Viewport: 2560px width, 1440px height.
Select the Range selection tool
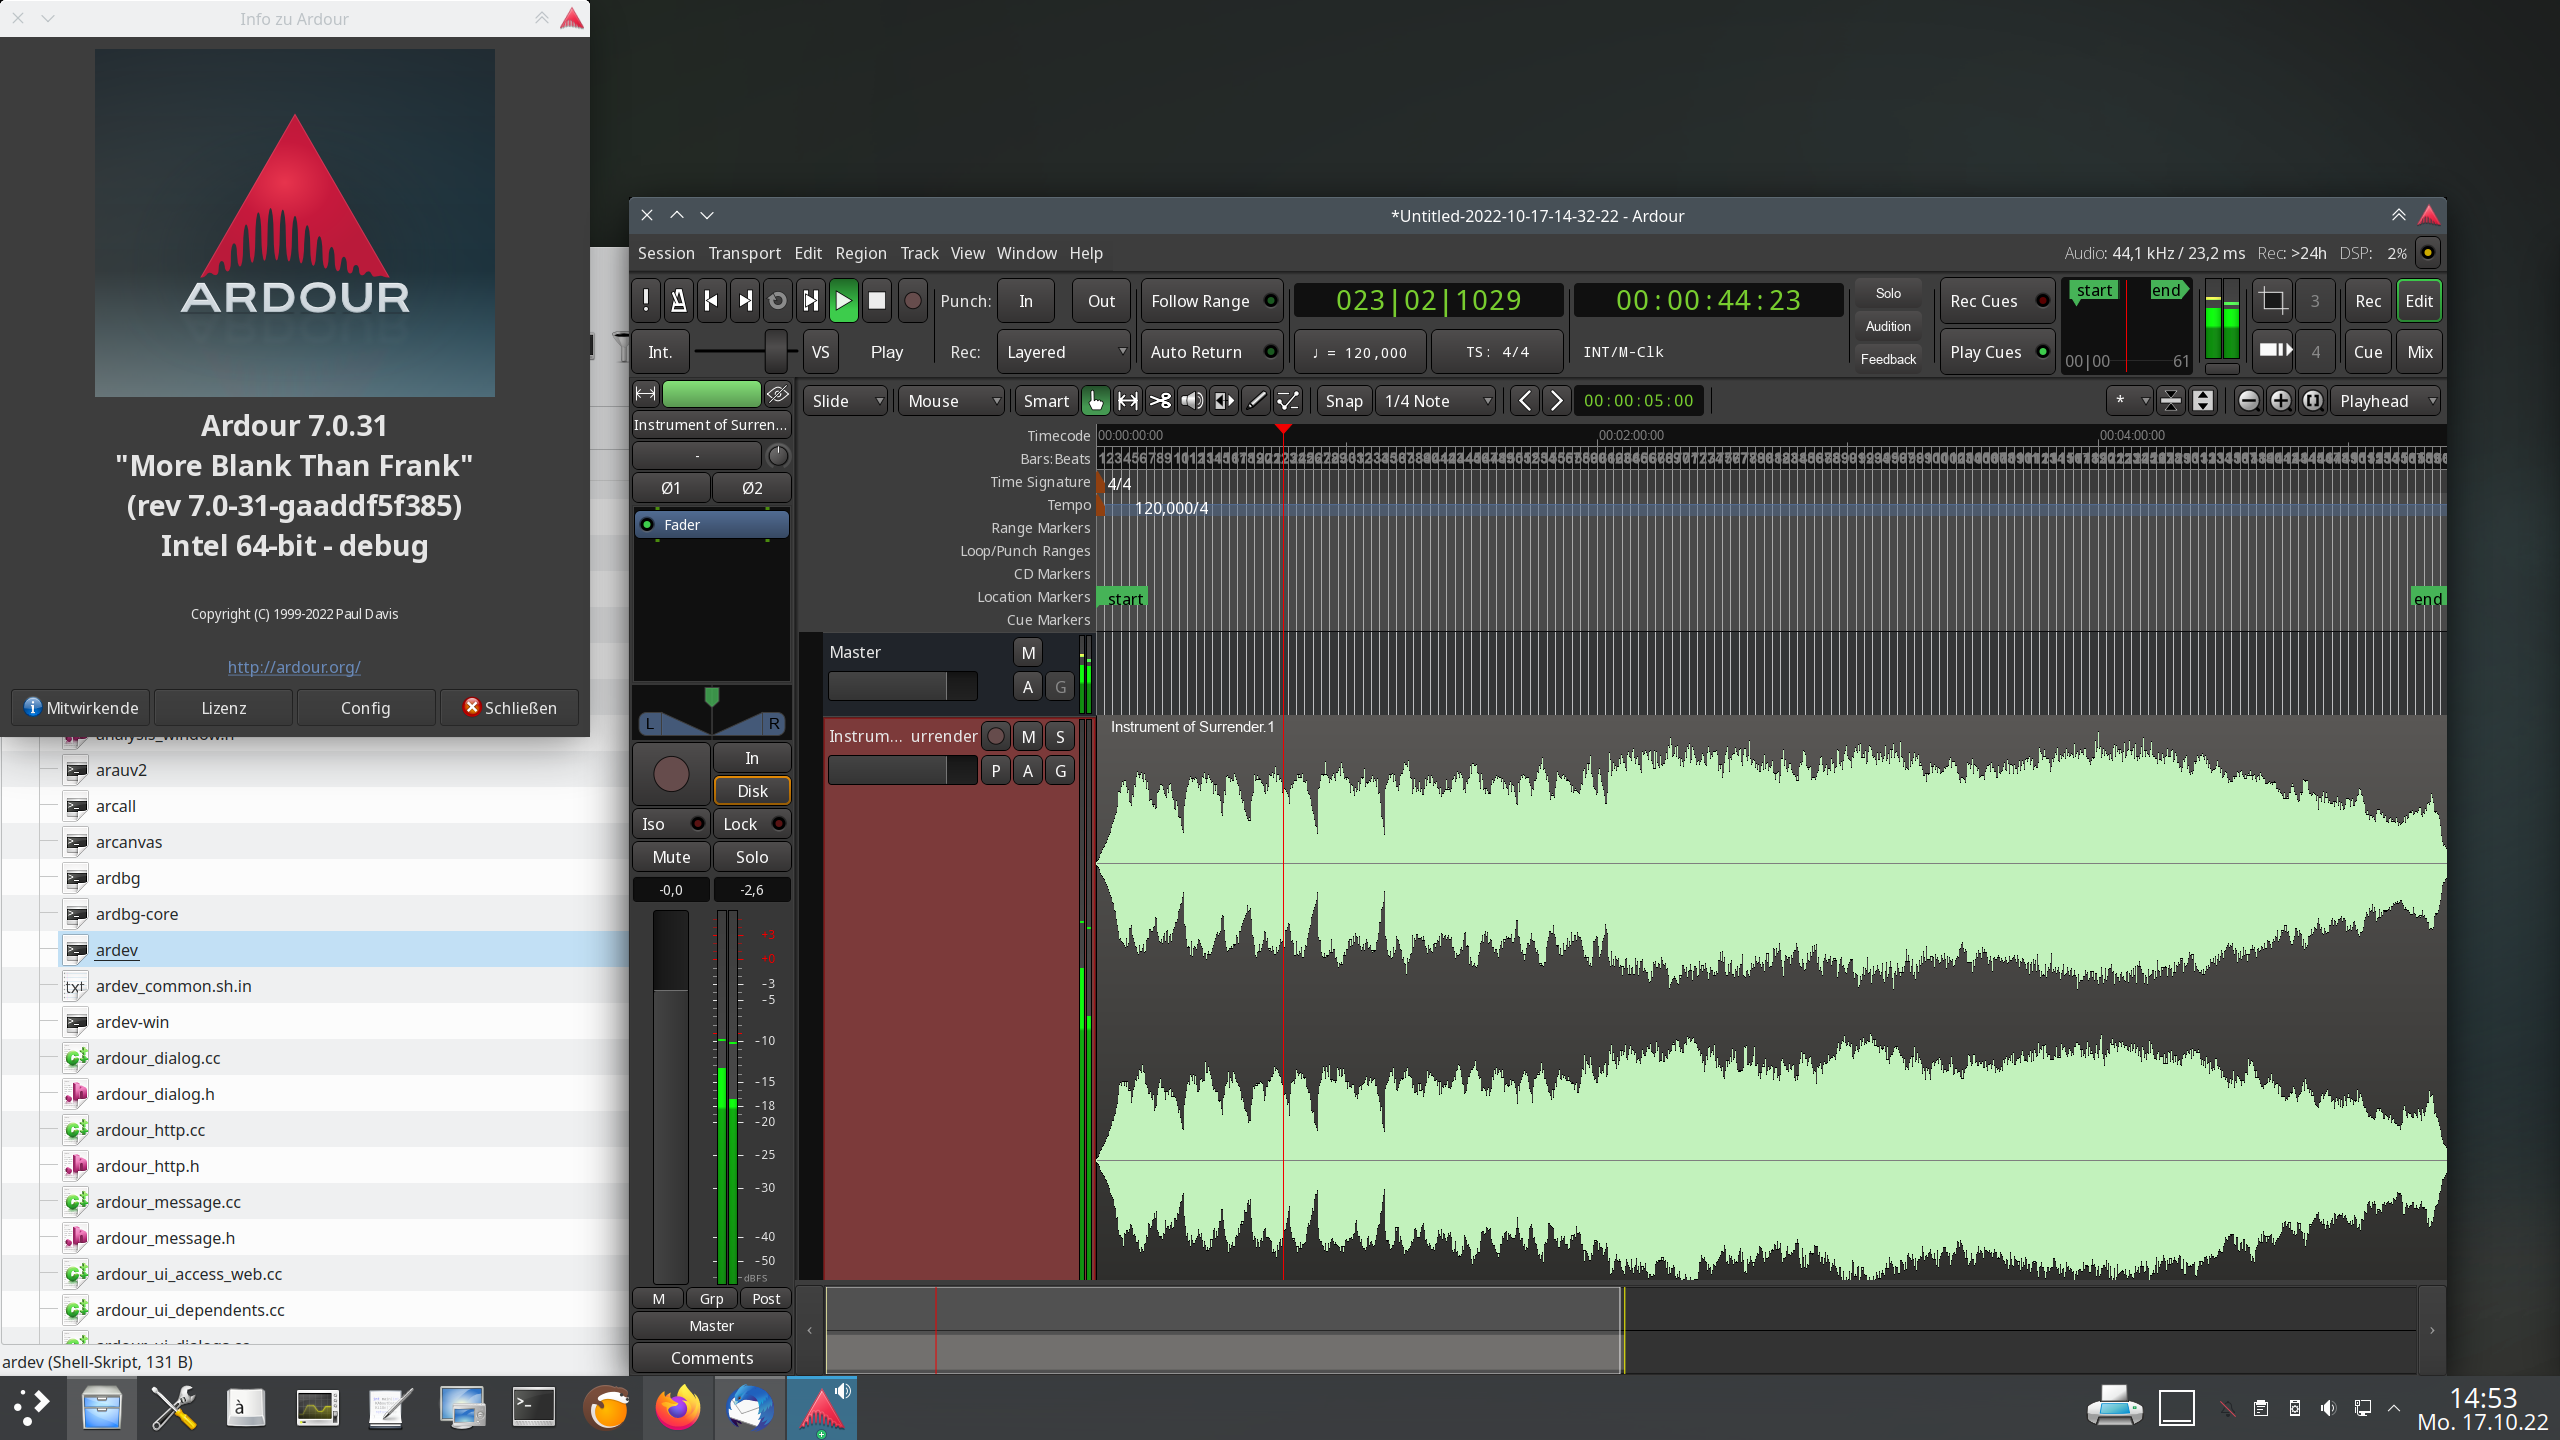[1128, 401]
